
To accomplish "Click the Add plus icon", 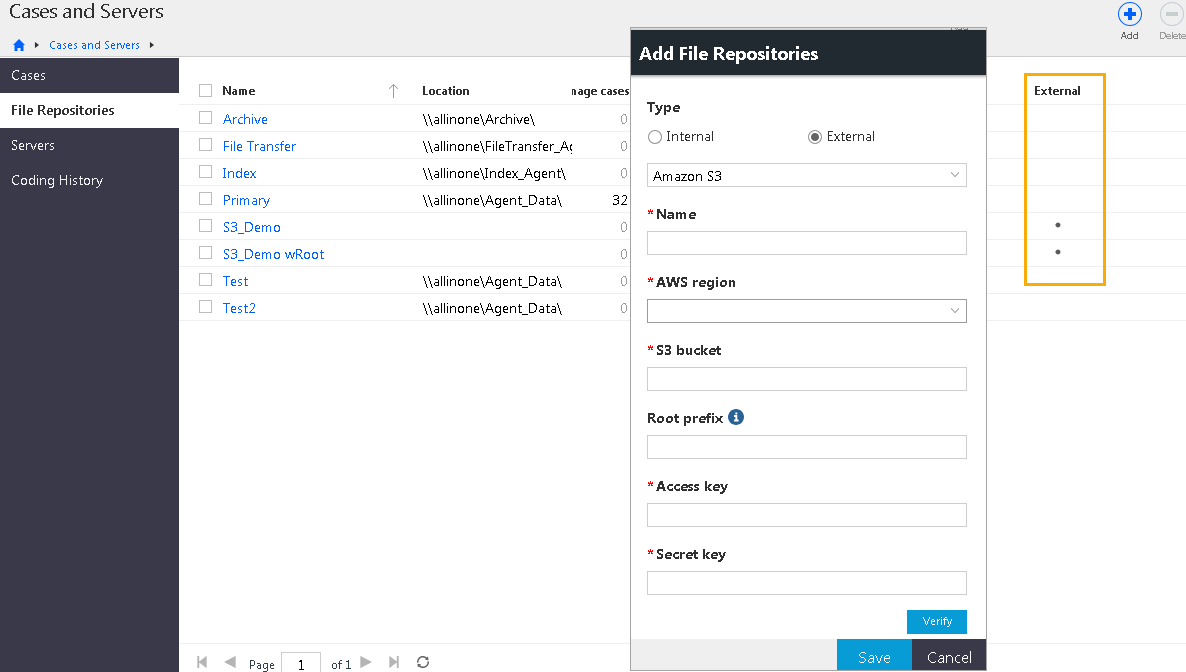I will (1129, 15).
